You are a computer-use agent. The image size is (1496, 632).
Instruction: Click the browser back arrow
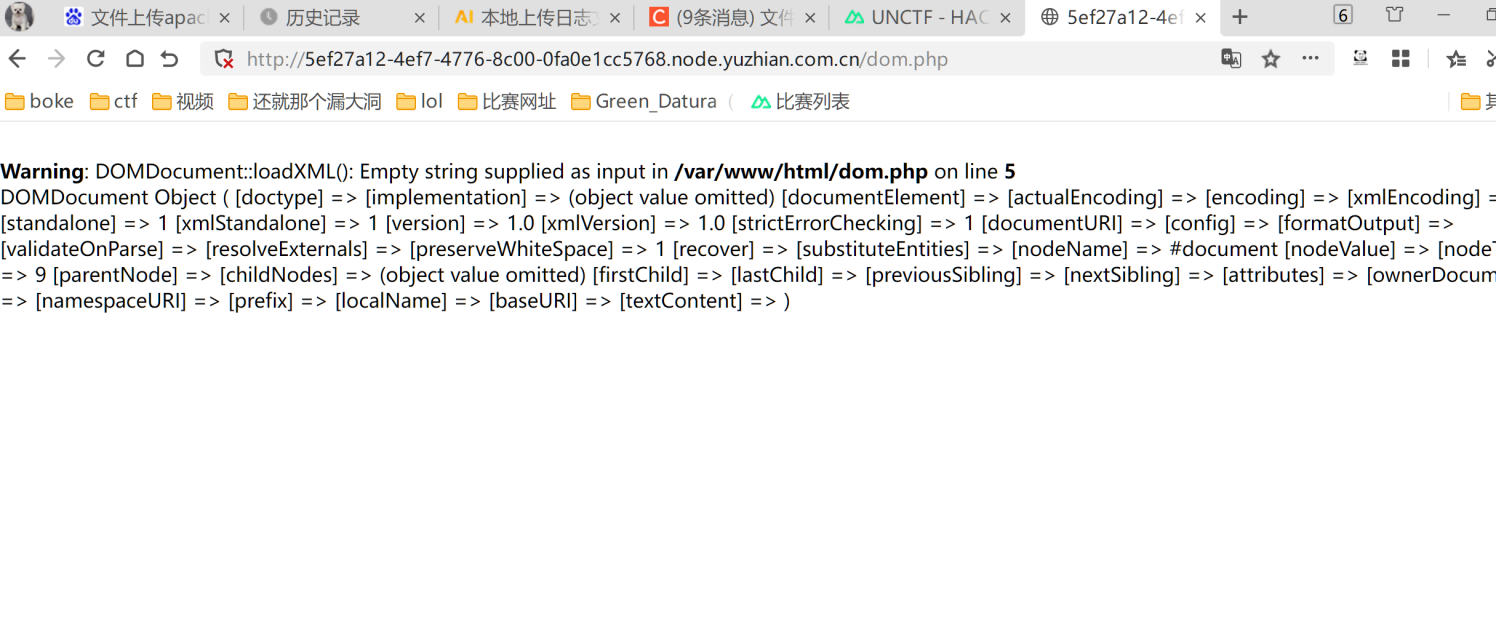[x=17, y=59]
